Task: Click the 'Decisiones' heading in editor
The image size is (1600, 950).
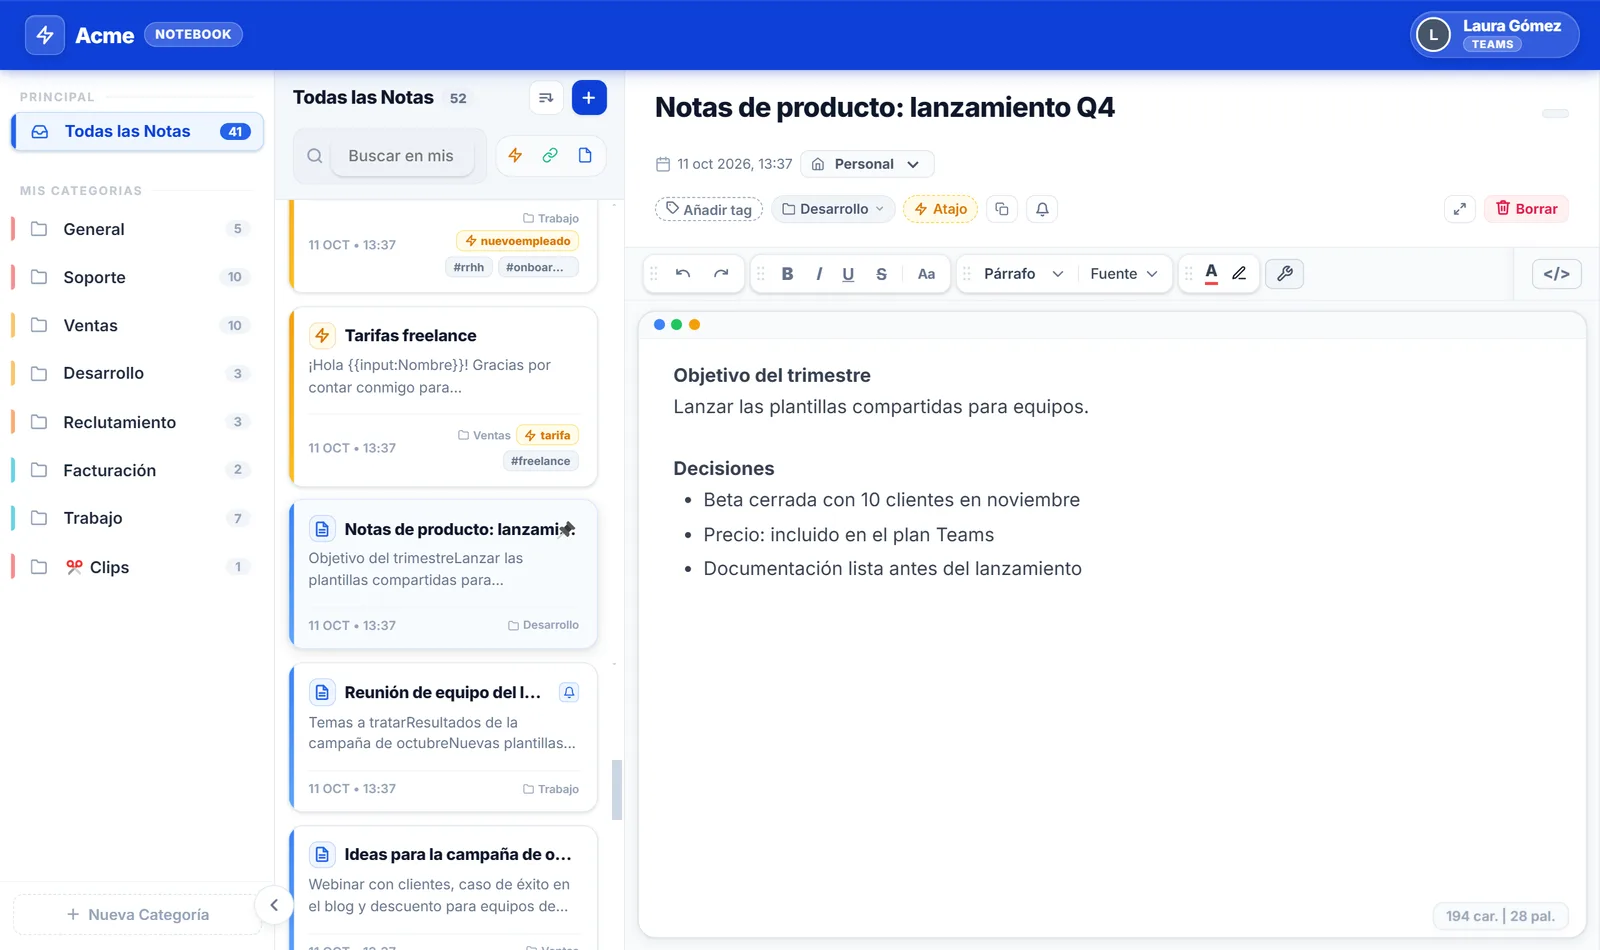Action: (723, 468)
